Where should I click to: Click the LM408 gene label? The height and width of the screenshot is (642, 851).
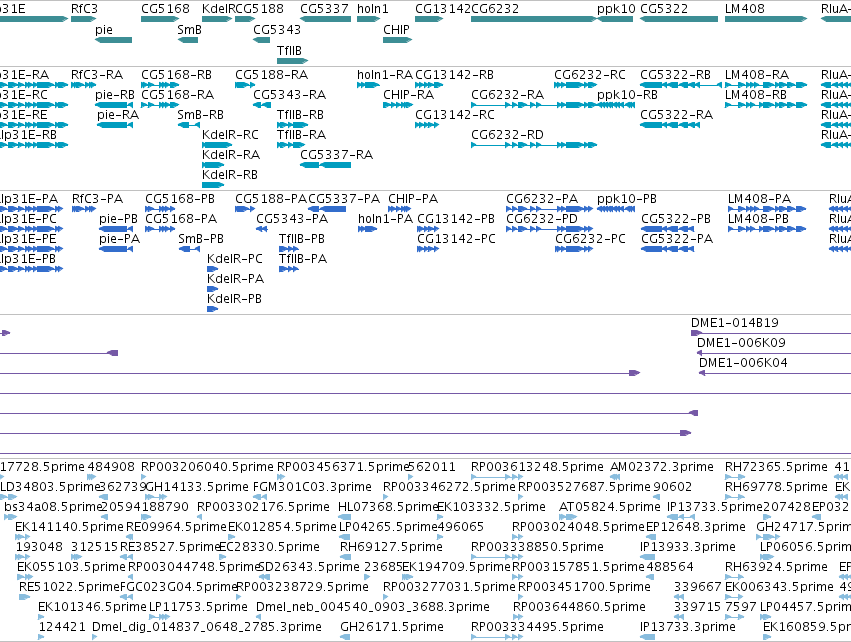745,9
